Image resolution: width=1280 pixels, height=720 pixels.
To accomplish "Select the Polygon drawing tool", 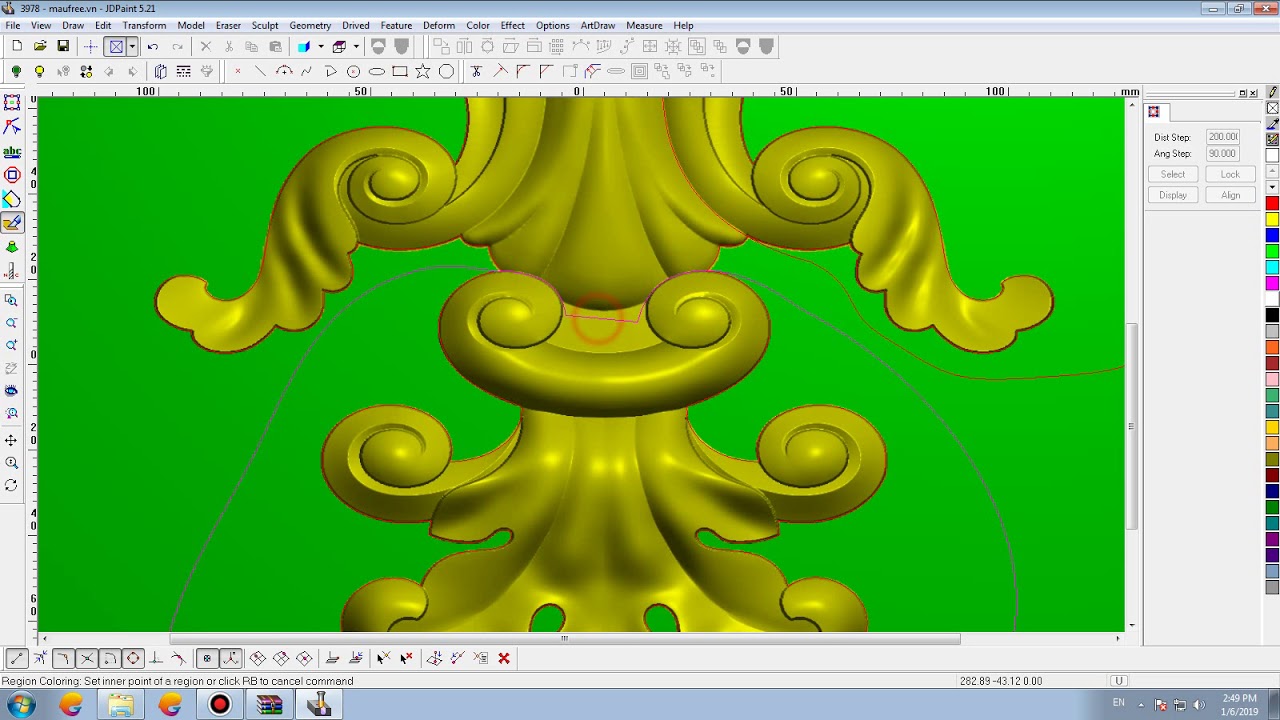I will point(446,71).
